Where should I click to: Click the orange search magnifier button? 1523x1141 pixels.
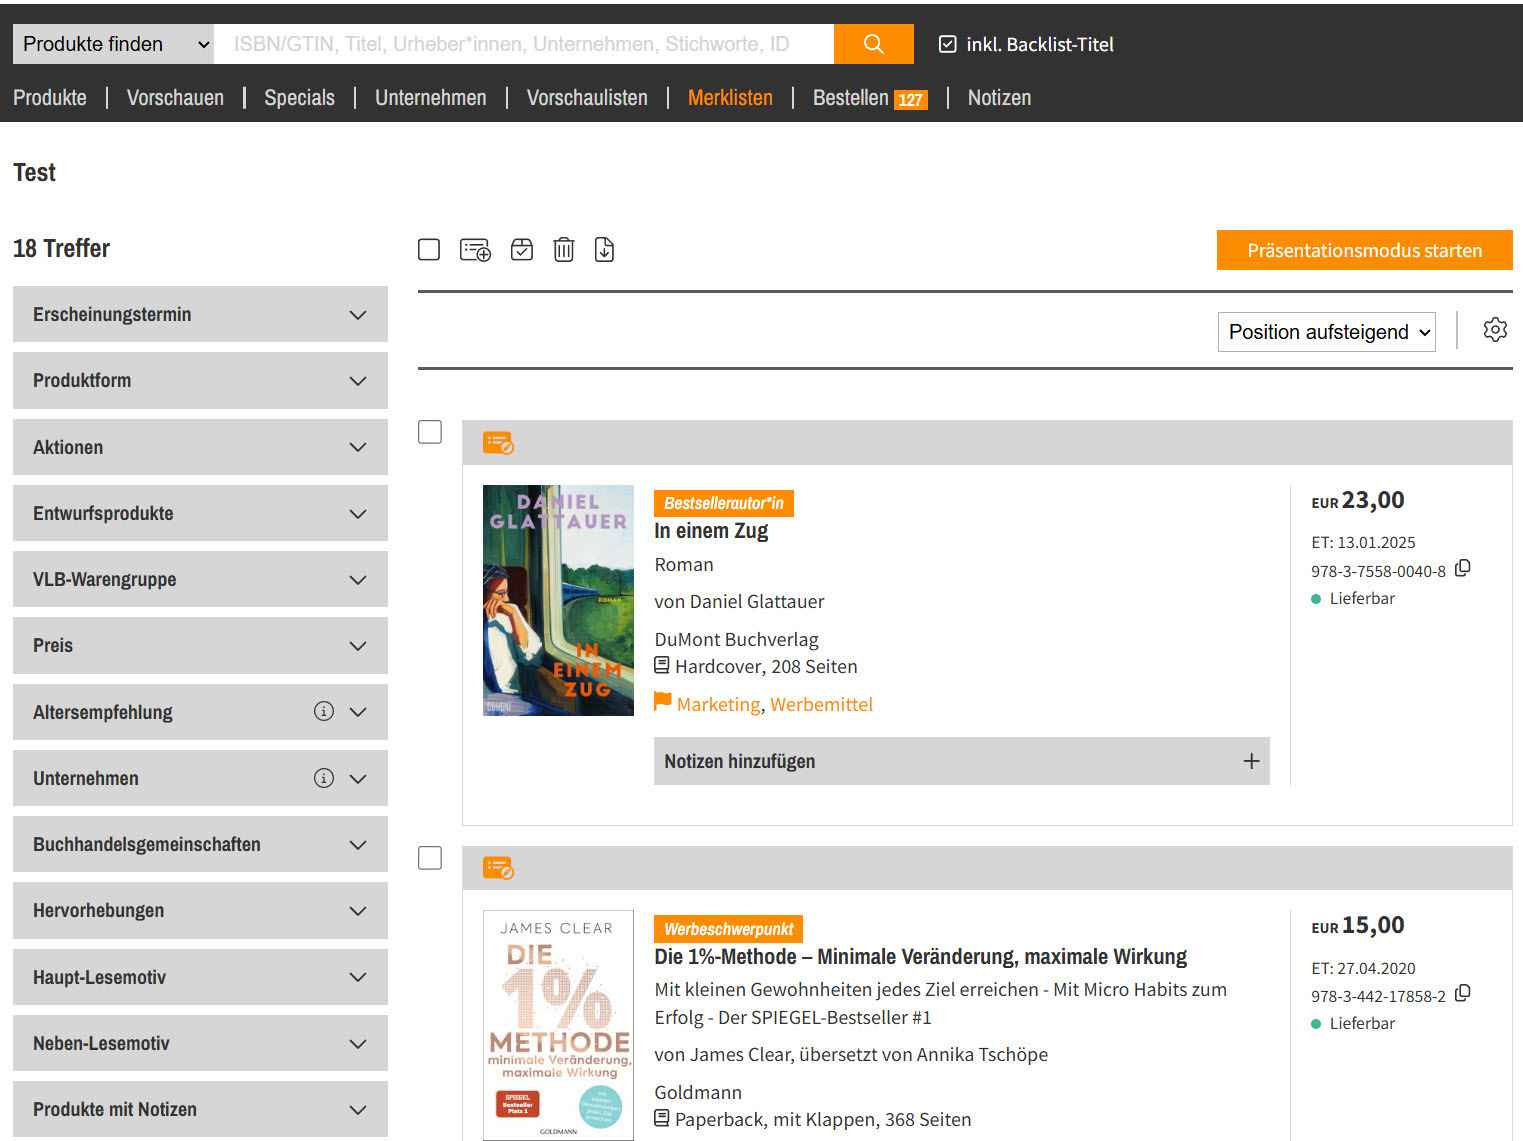click(873, 44)
